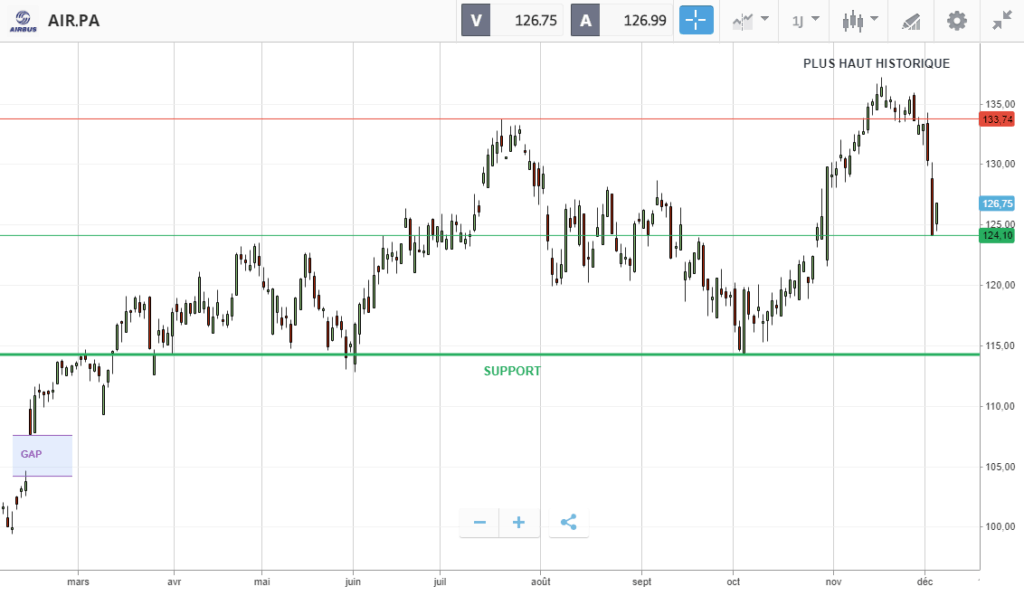This screenshot has width=1024, height=596.
Task: Open chart settings gear
Action: pos(957,21)
